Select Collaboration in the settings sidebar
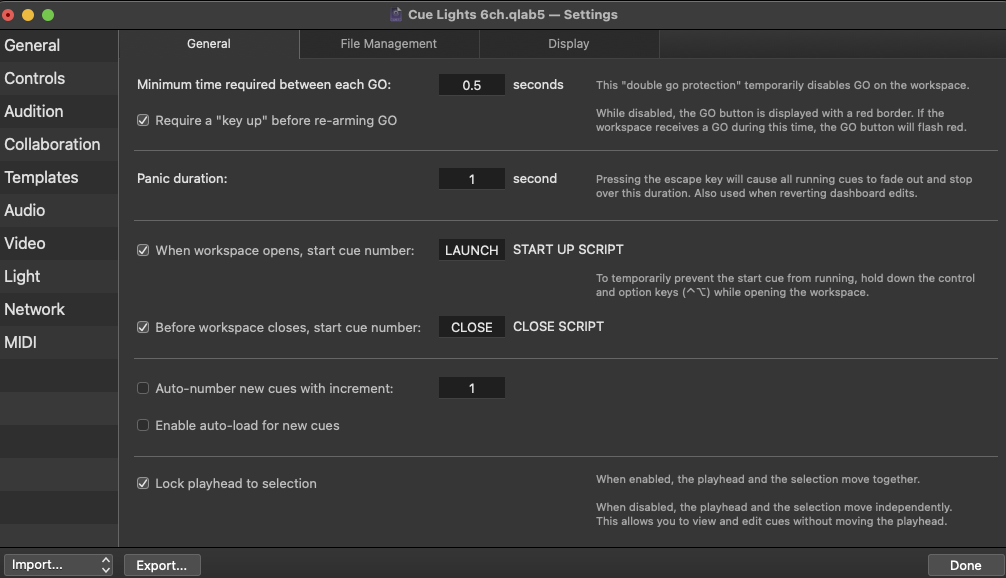 [x=52, y=144]
